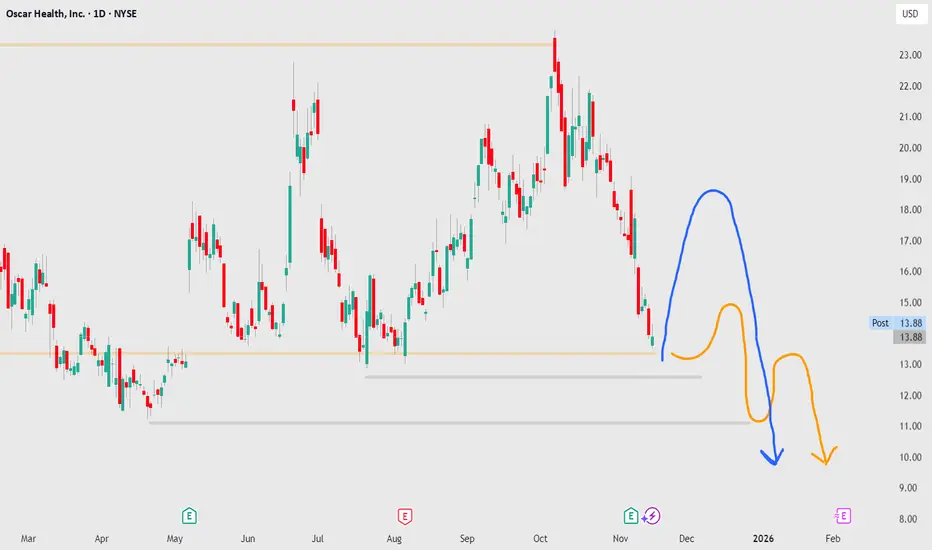Open the August red earnings marker icon
This screenshot has width=932, height=550.
[x=405, y=516]
